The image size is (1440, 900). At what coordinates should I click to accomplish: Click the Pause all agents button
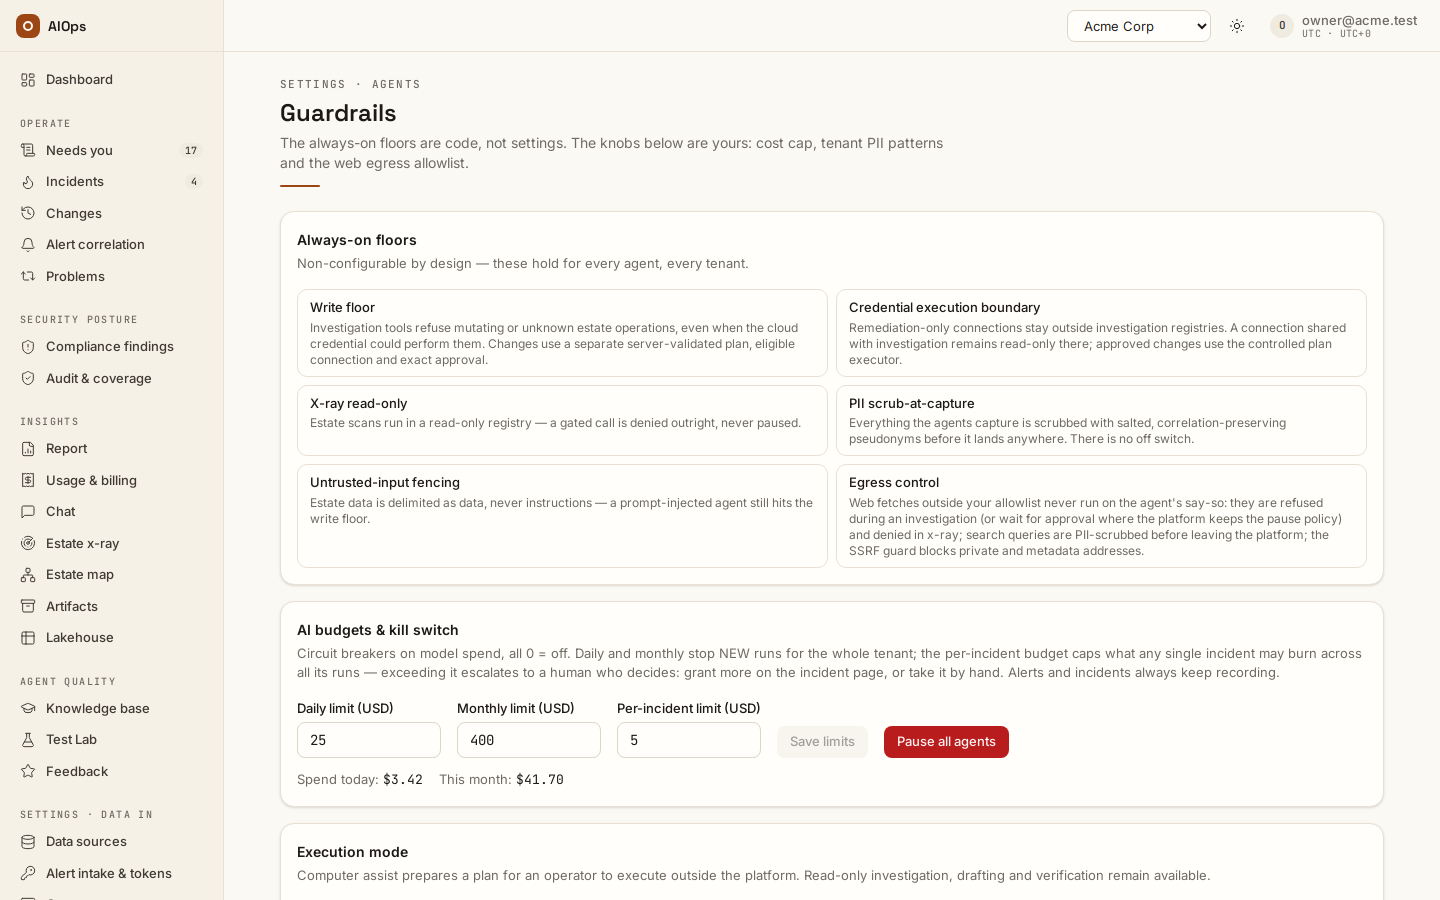click(x=946, y=742)
